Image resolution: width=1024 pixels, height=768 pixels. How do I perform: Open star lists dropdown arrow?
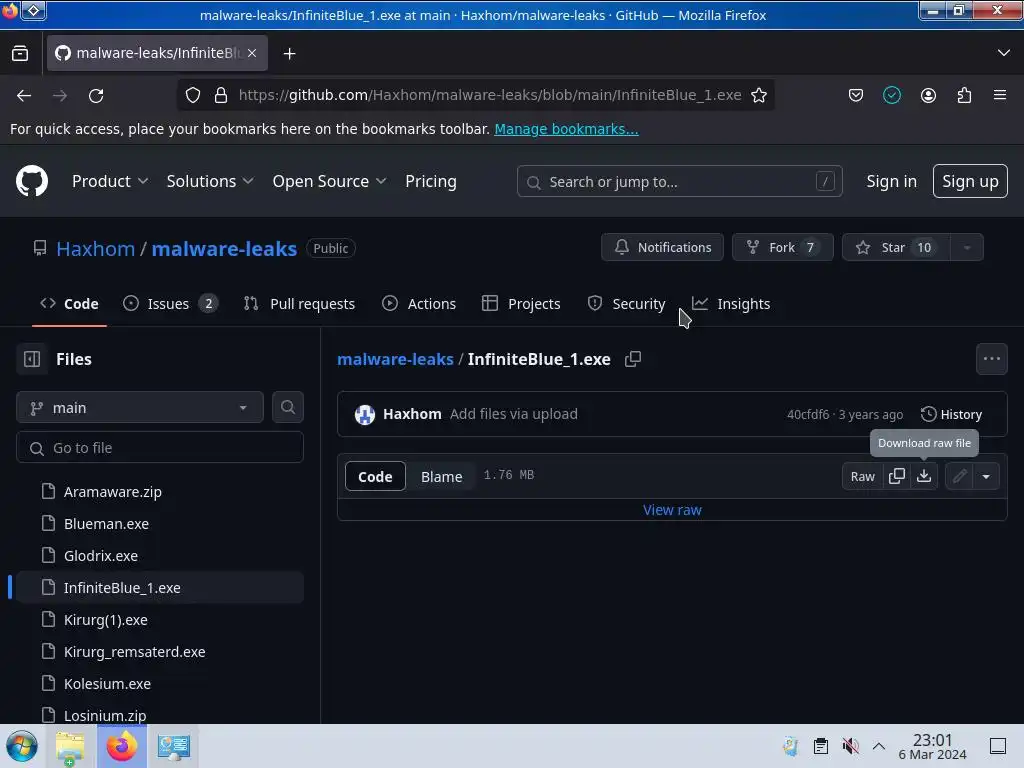coord(967,248)
